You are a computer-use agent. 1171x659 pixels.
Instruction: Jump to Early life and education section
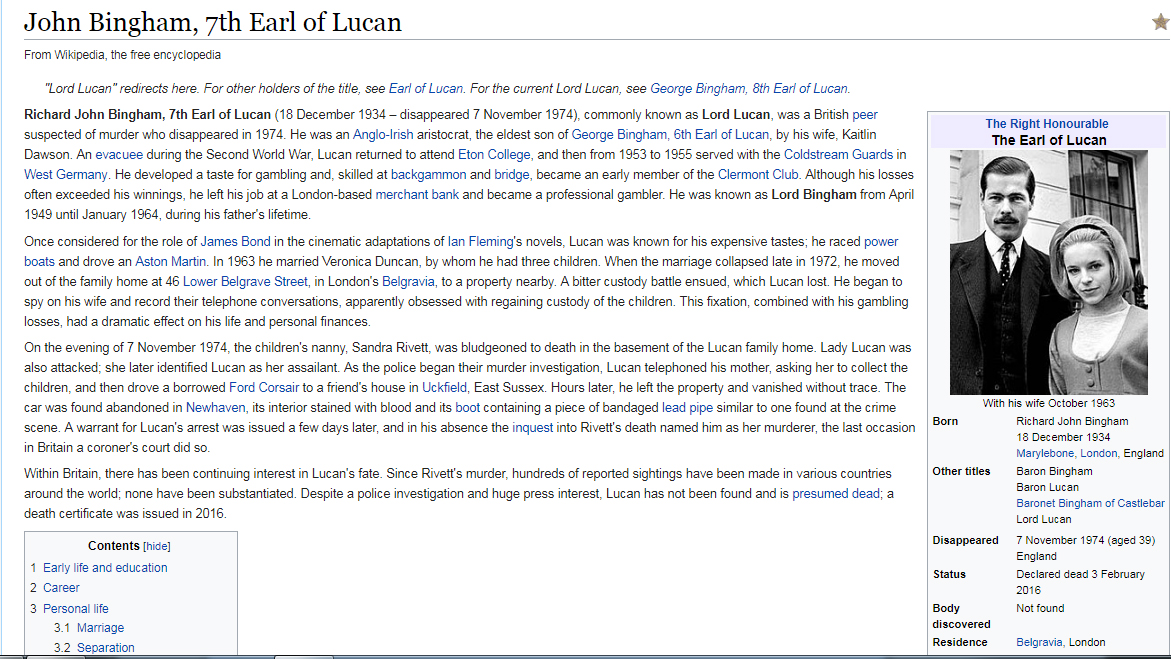[x=105, y=567]
